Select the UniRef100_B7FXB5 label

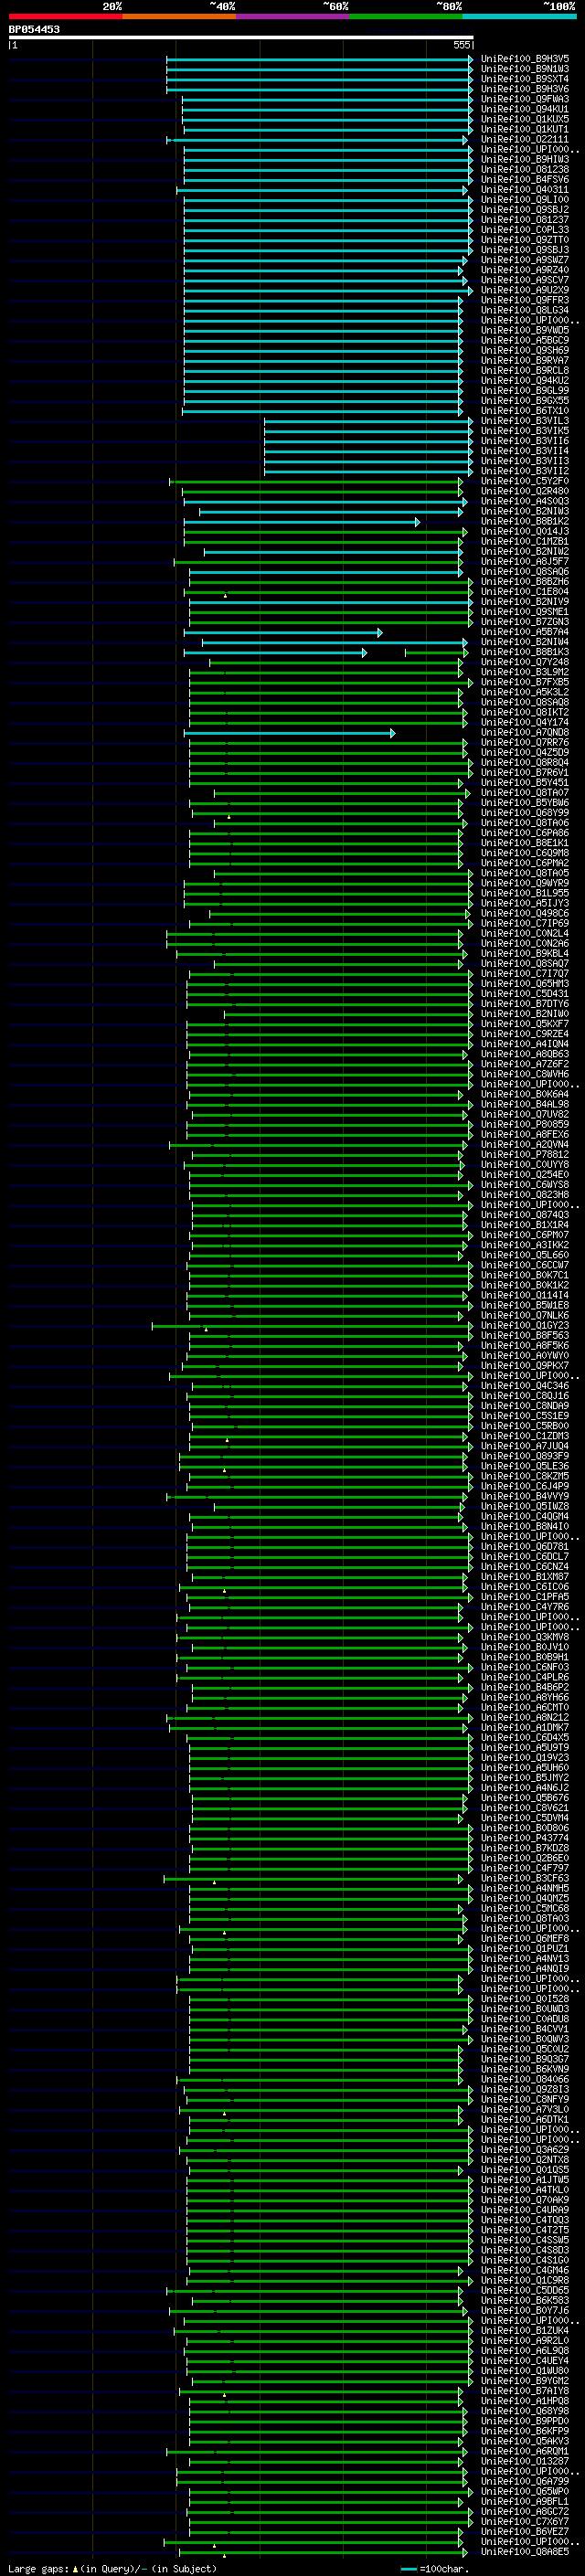point(525,682)
